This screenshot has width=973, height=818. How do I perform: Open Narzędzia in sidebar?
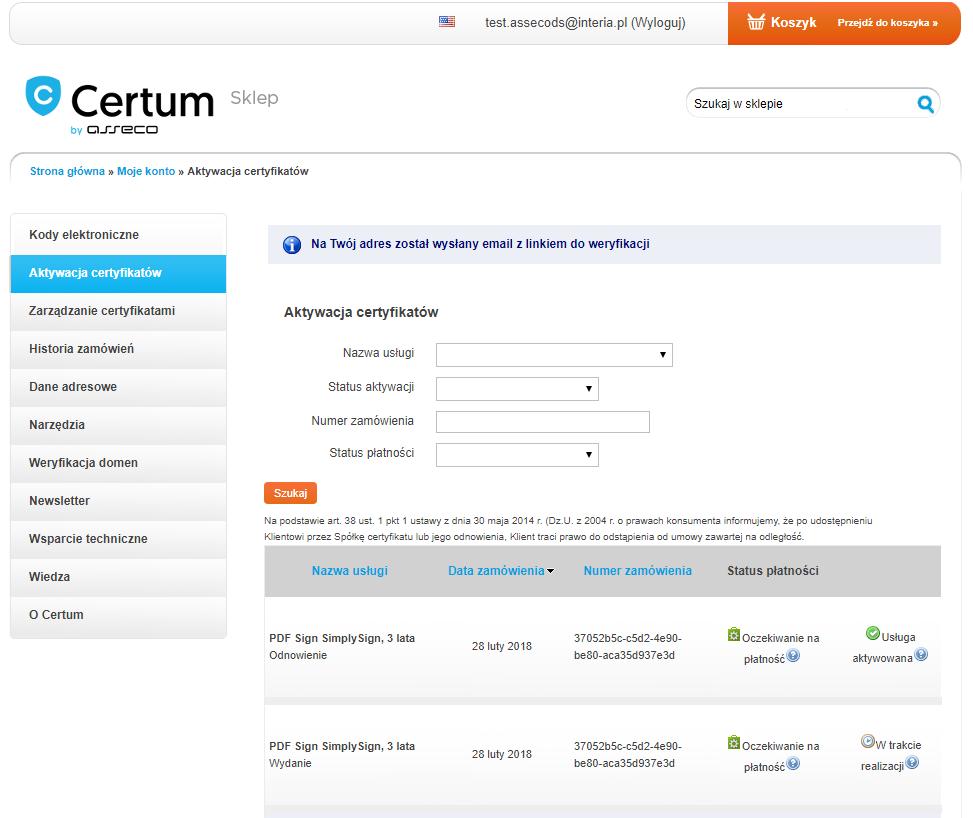[x=118, y=425]
